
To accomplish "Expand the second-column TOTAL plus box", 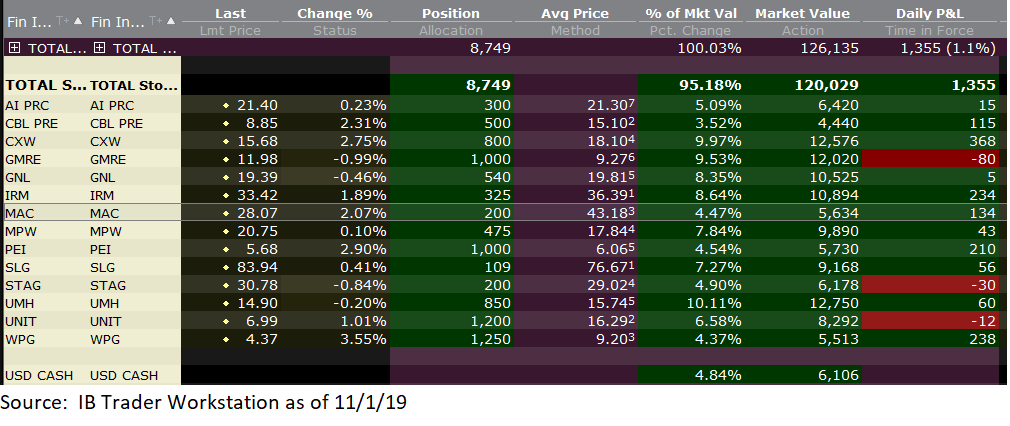I will click(99, 48).
